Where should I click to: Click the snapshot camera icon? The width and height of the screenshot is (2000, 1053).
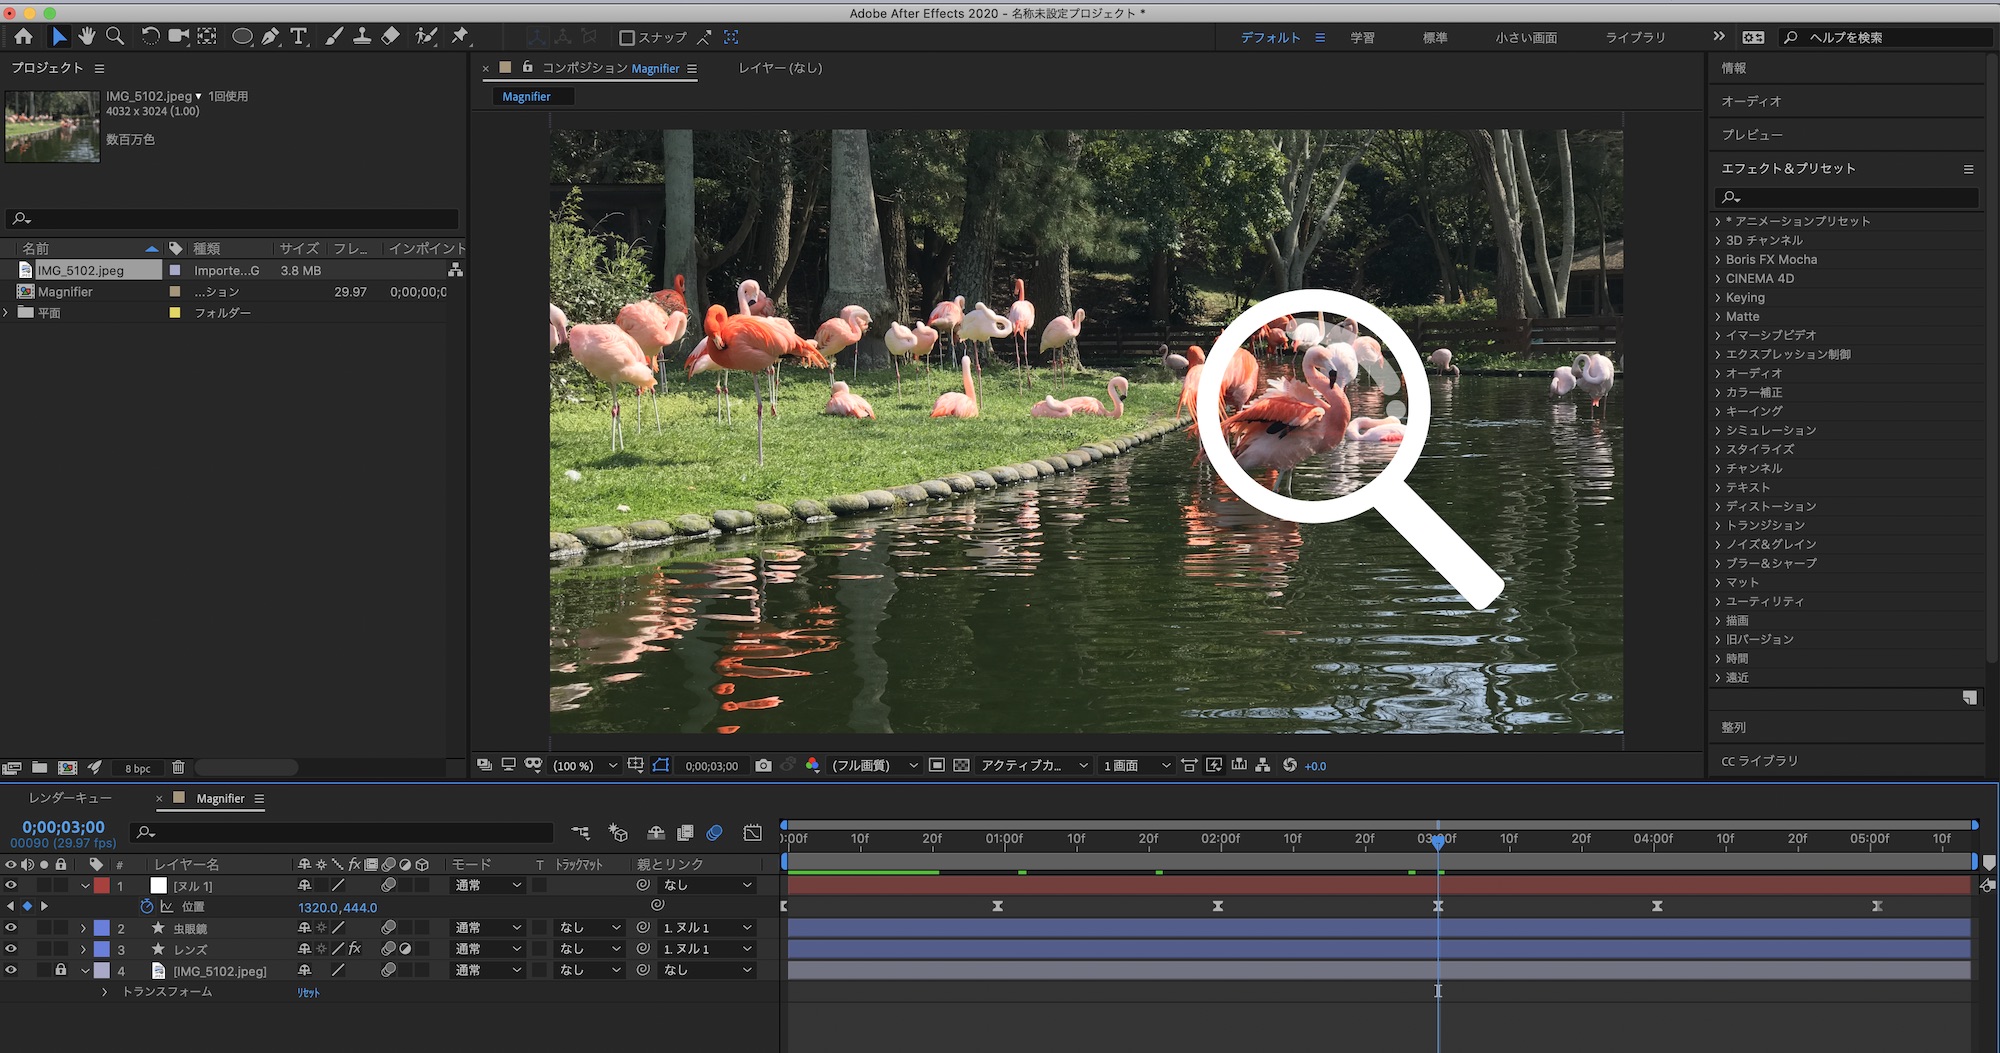(763, 766)
